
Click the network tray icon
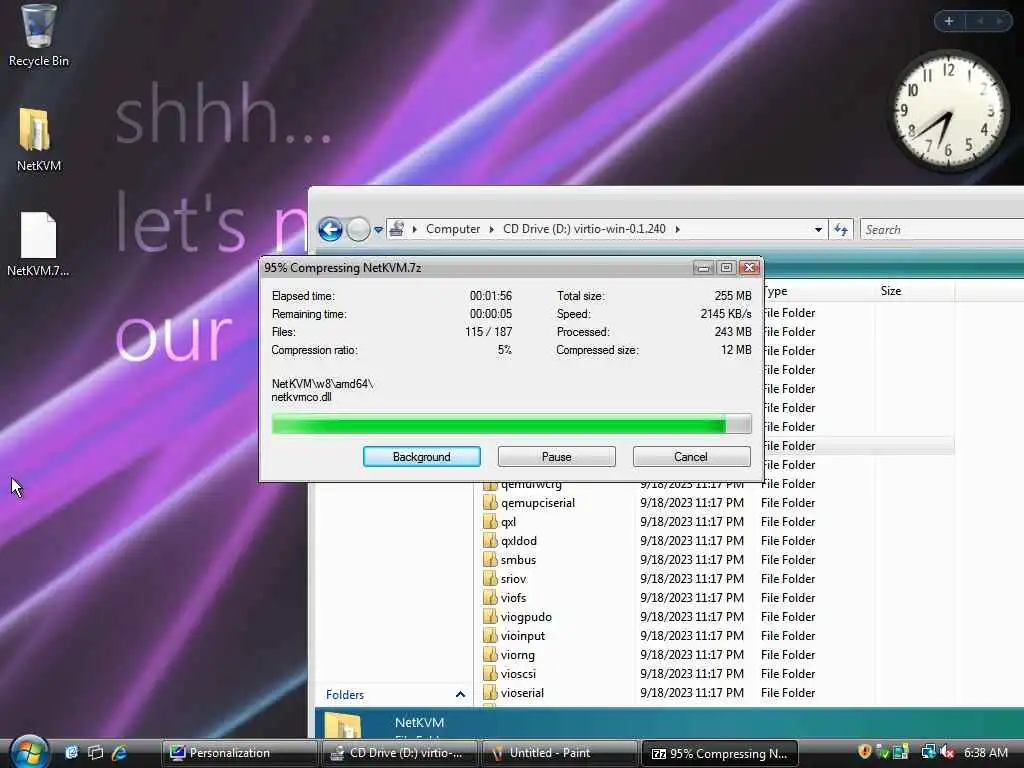click(928, 752)
